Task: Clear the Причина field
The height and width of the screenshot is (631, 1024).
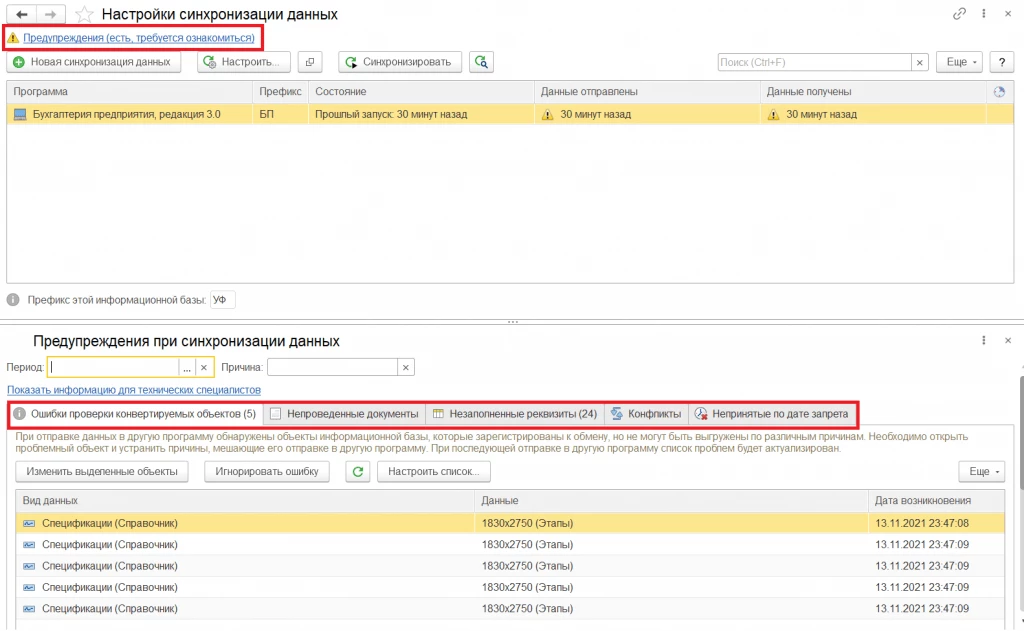Action: [x=406, y=368]
